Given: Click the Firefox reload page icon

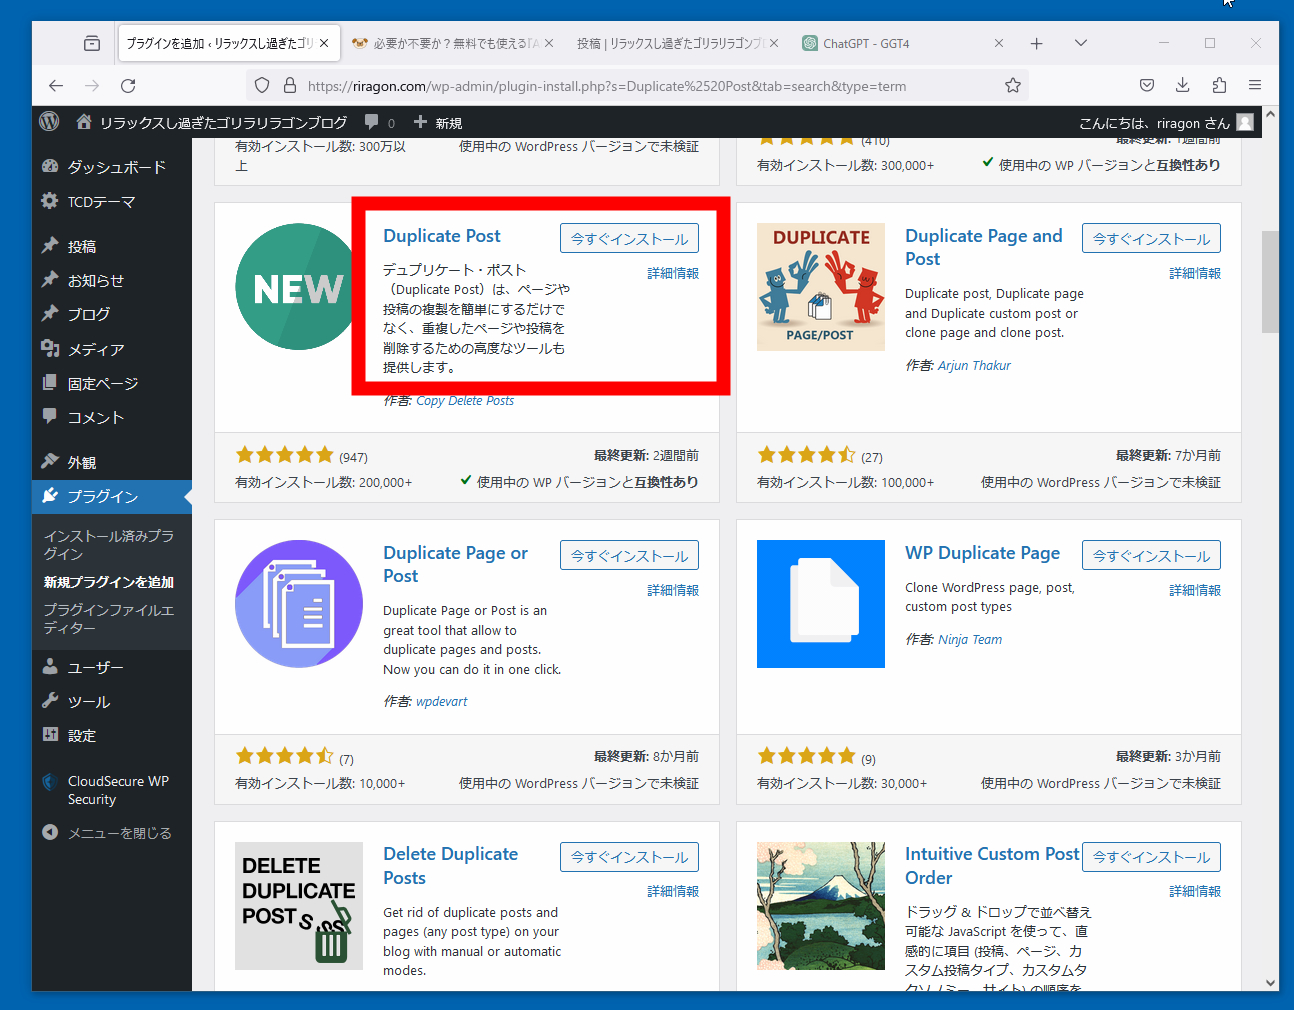Looking at the screenshot, I should [x=128, y=86].
